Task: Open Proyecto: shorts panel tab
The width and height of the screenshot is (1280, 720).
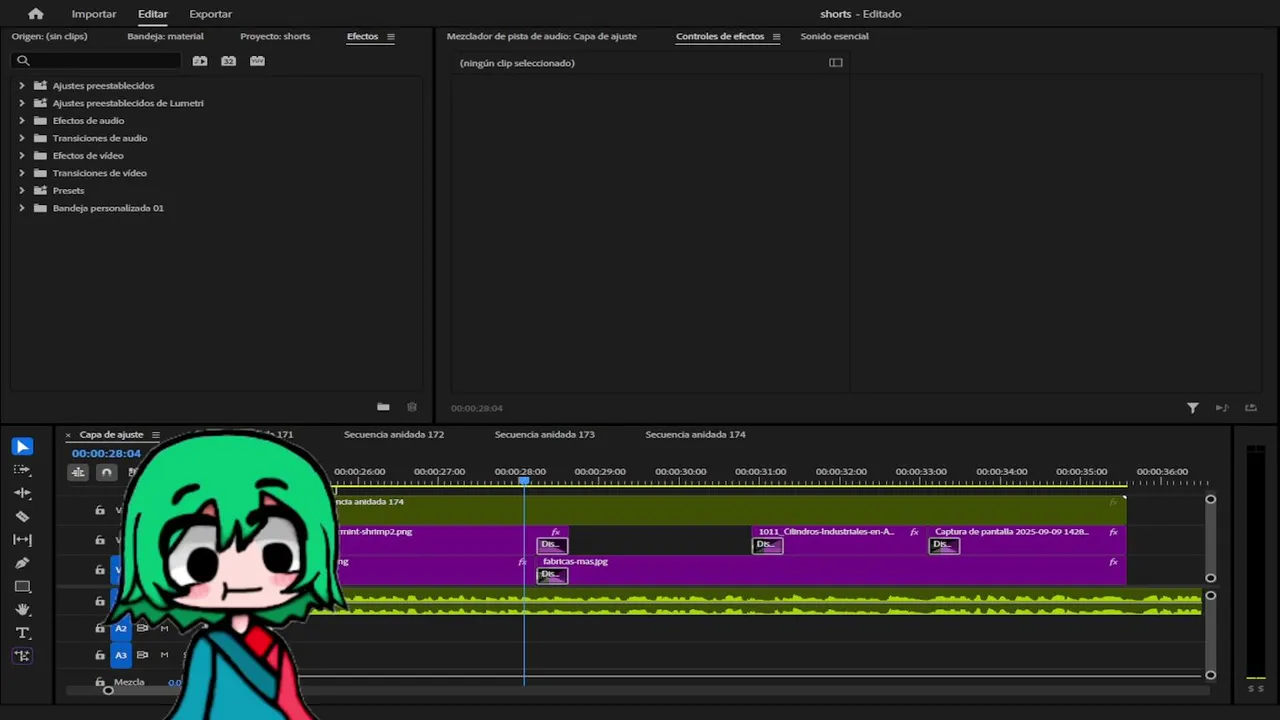Action: click(275, 36)
